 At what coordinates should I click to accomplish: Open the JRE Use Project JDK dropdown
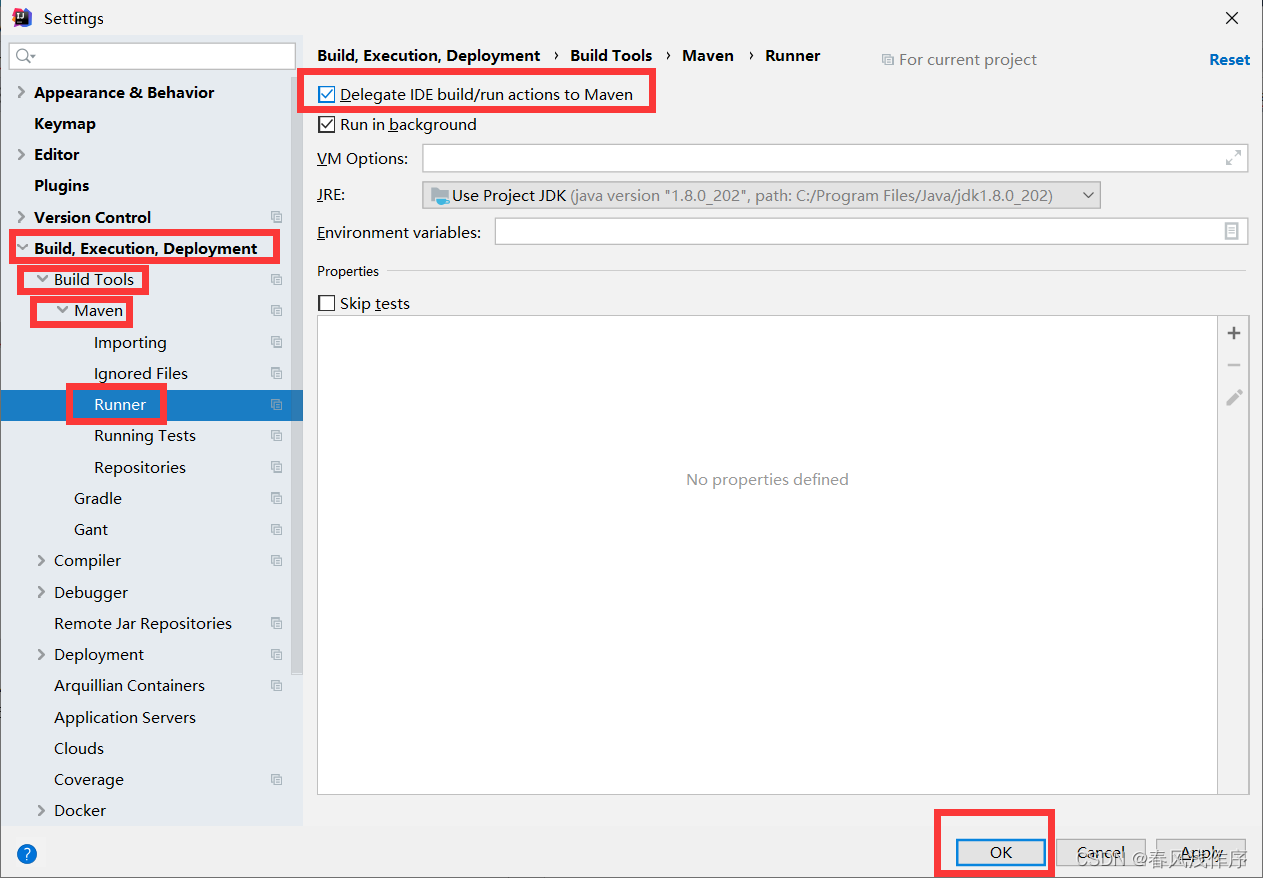[761, 195]
